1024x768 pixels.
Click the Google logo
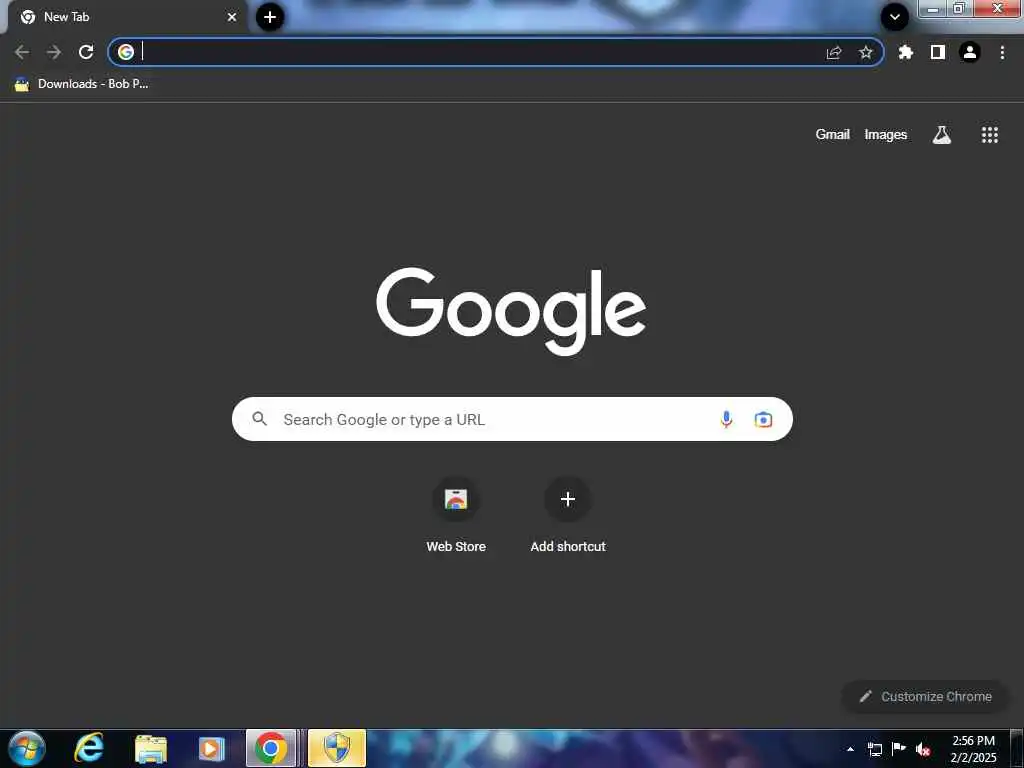511,311
